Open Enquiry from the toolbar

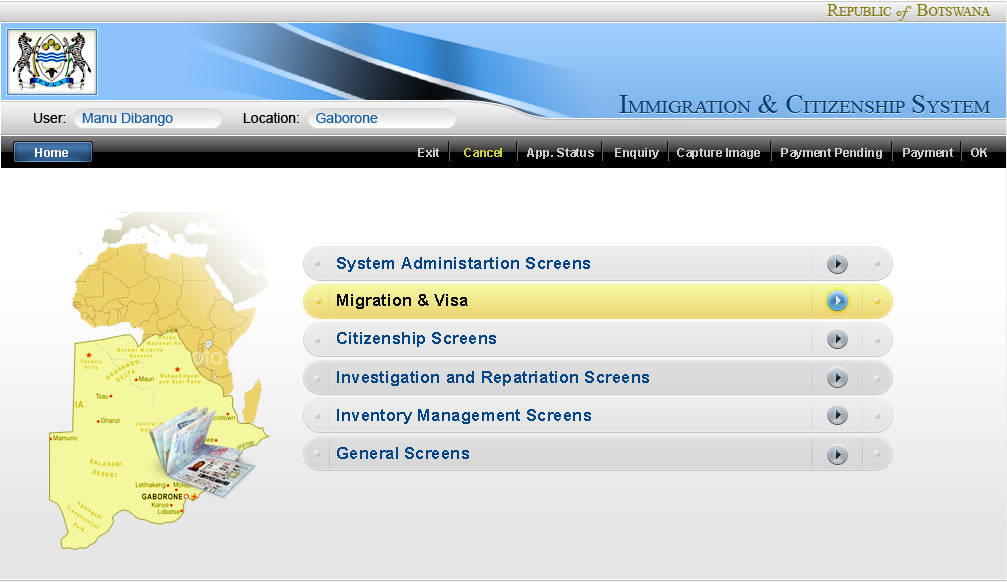click(636, 153)
